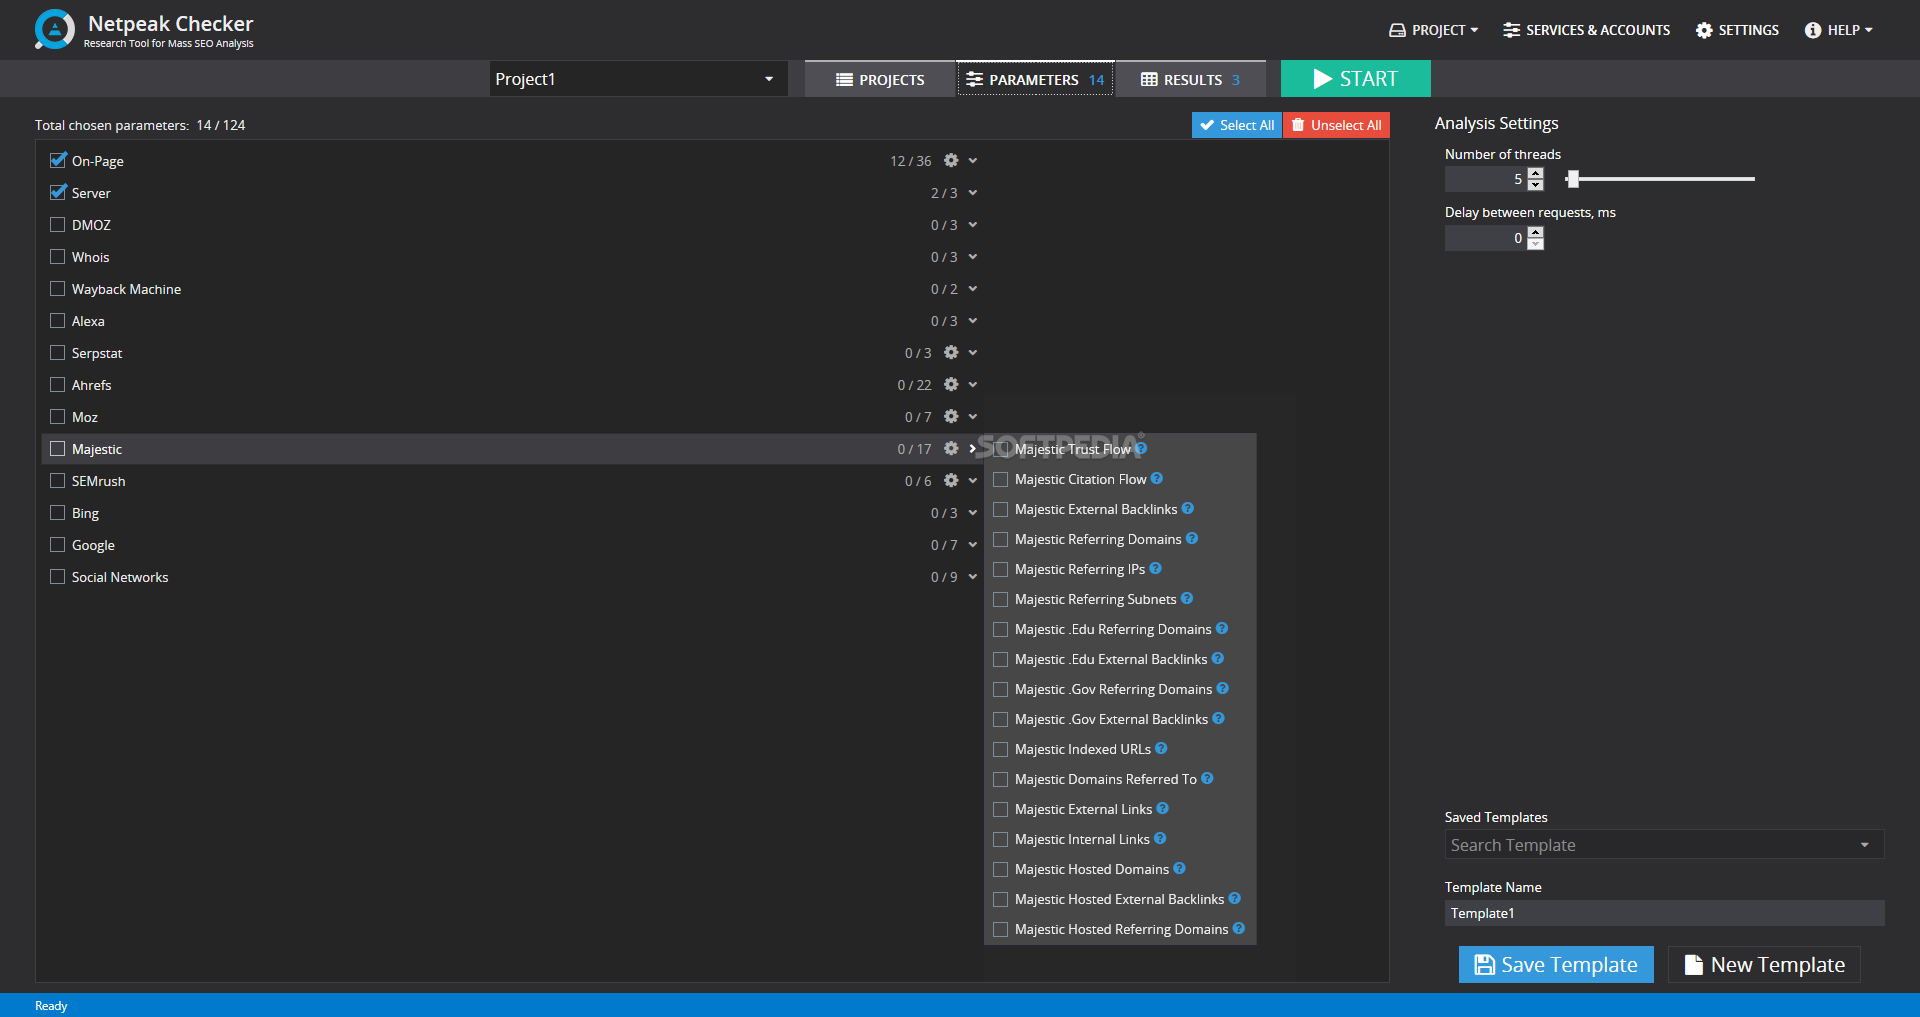This screenshot has height=1017, width=1920.
Task: Expand the Social Networks chevron
Action: [x=972, y=576]
